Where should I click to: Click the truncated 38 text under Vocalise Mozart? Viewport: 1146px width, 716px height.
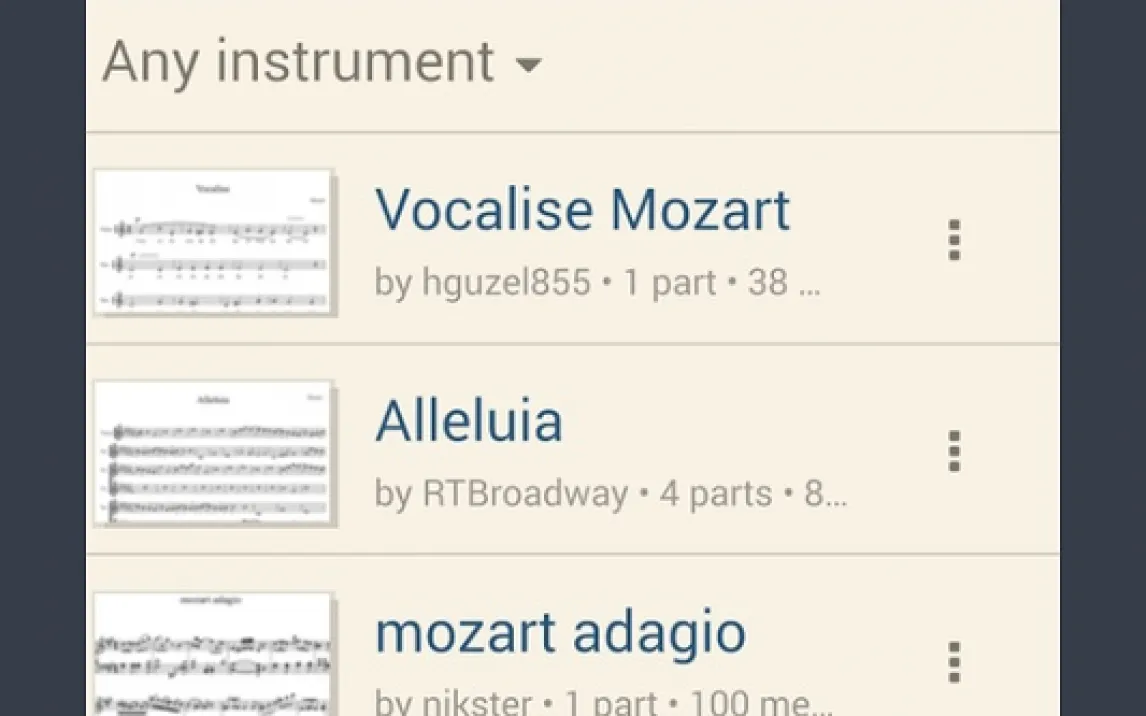(x=783, y=283)
